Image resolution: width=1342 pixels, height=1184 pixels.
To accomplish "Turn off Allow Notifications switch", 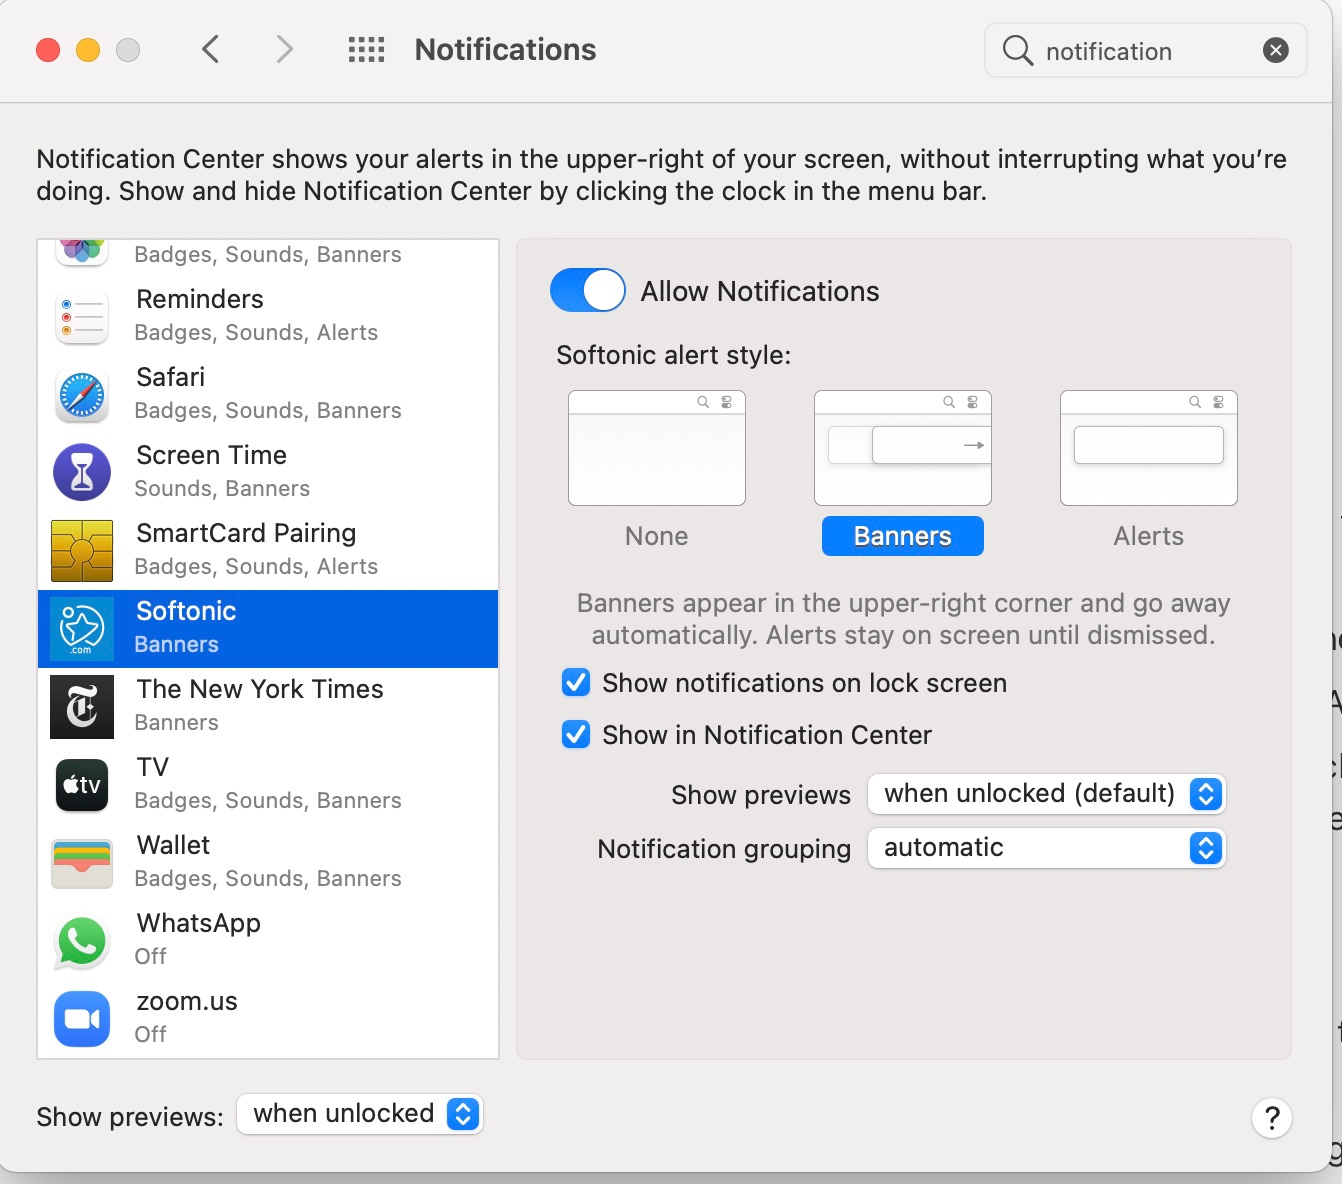I will (588, 291).
